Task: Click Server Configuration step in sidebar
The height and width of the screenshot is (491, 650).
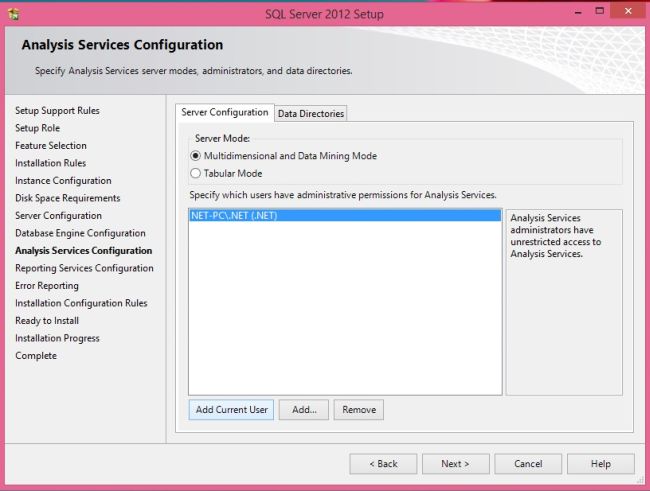Action: pyautogui.click(x=58, y=216)
